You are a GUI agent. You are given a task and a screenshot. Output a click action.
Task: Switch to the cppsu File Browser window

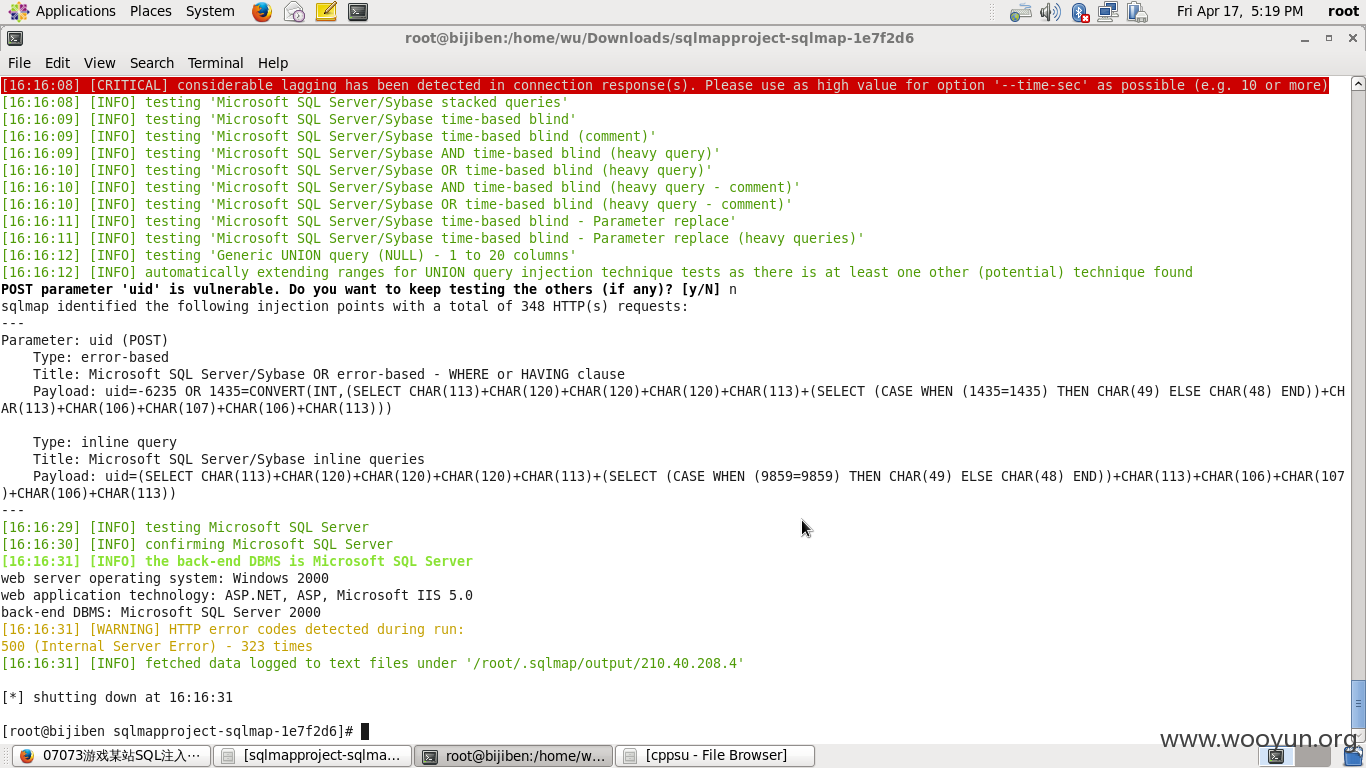pyautogui.click(x=715, y=756)
